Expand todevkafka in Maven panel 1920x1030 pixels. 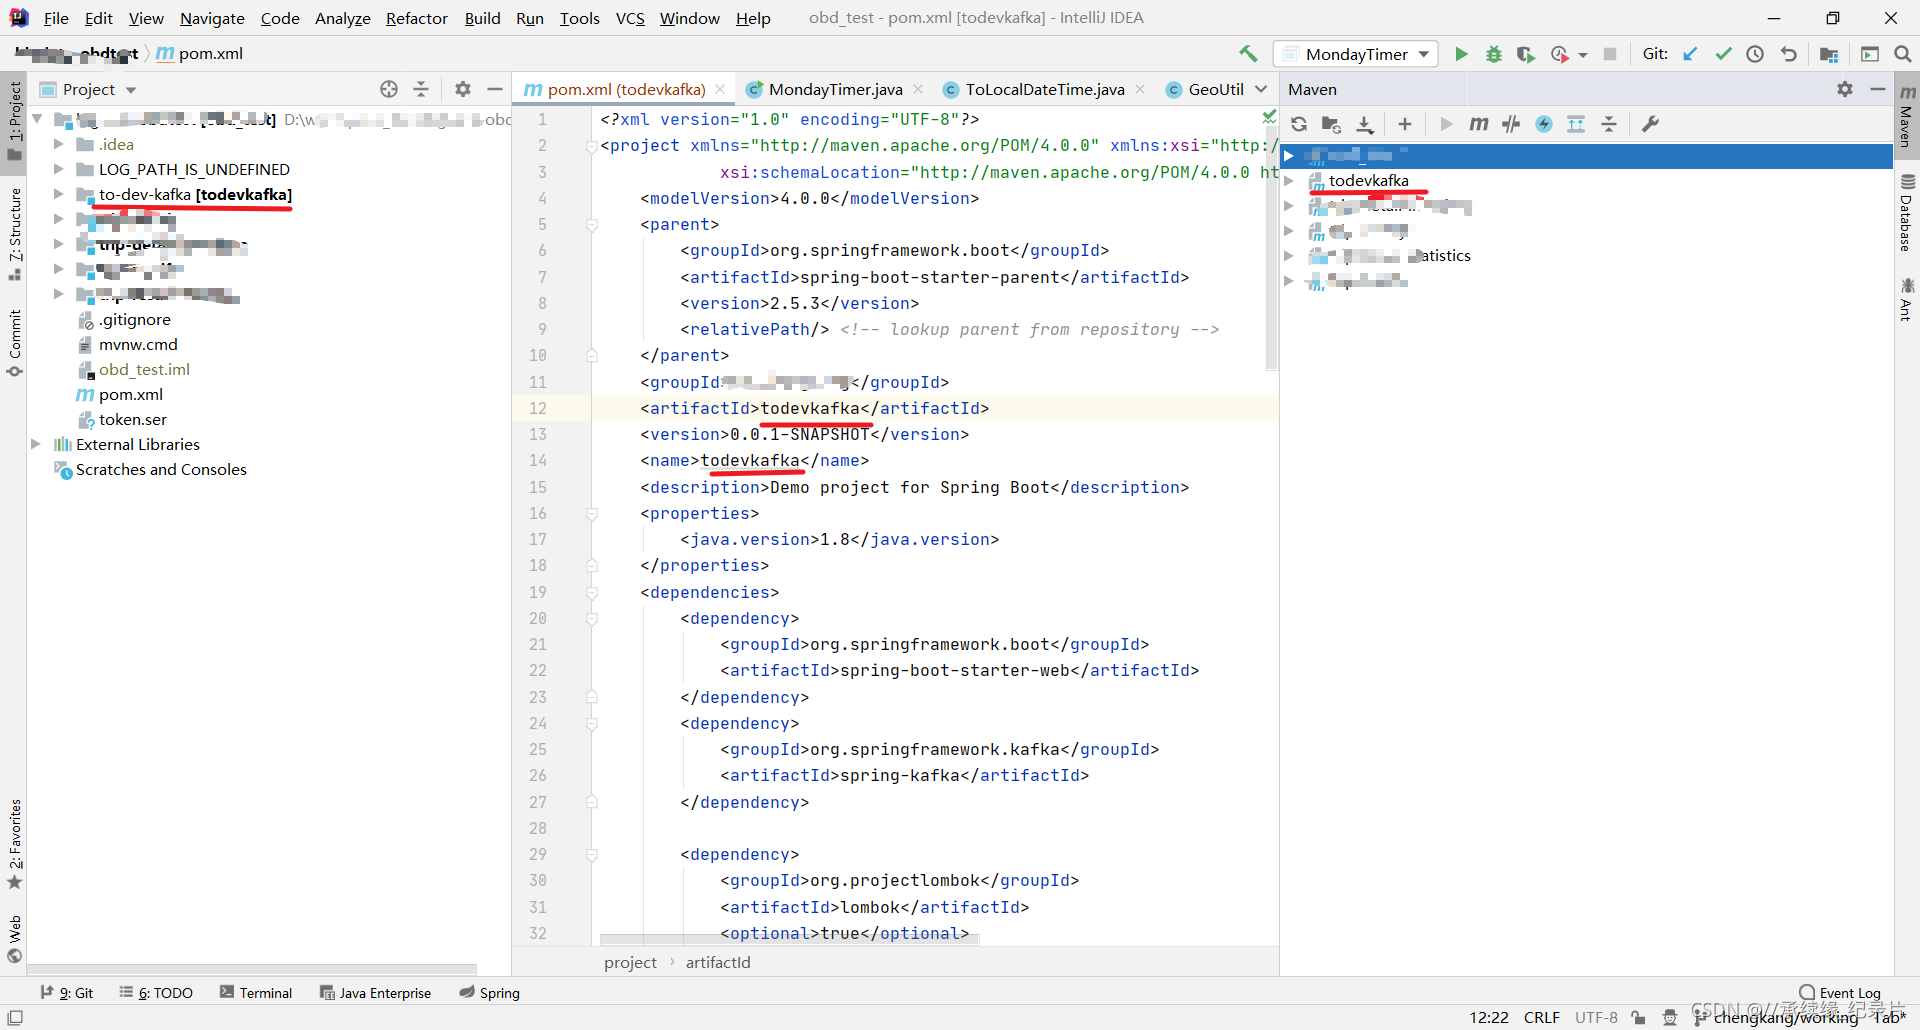point(1289,180)
